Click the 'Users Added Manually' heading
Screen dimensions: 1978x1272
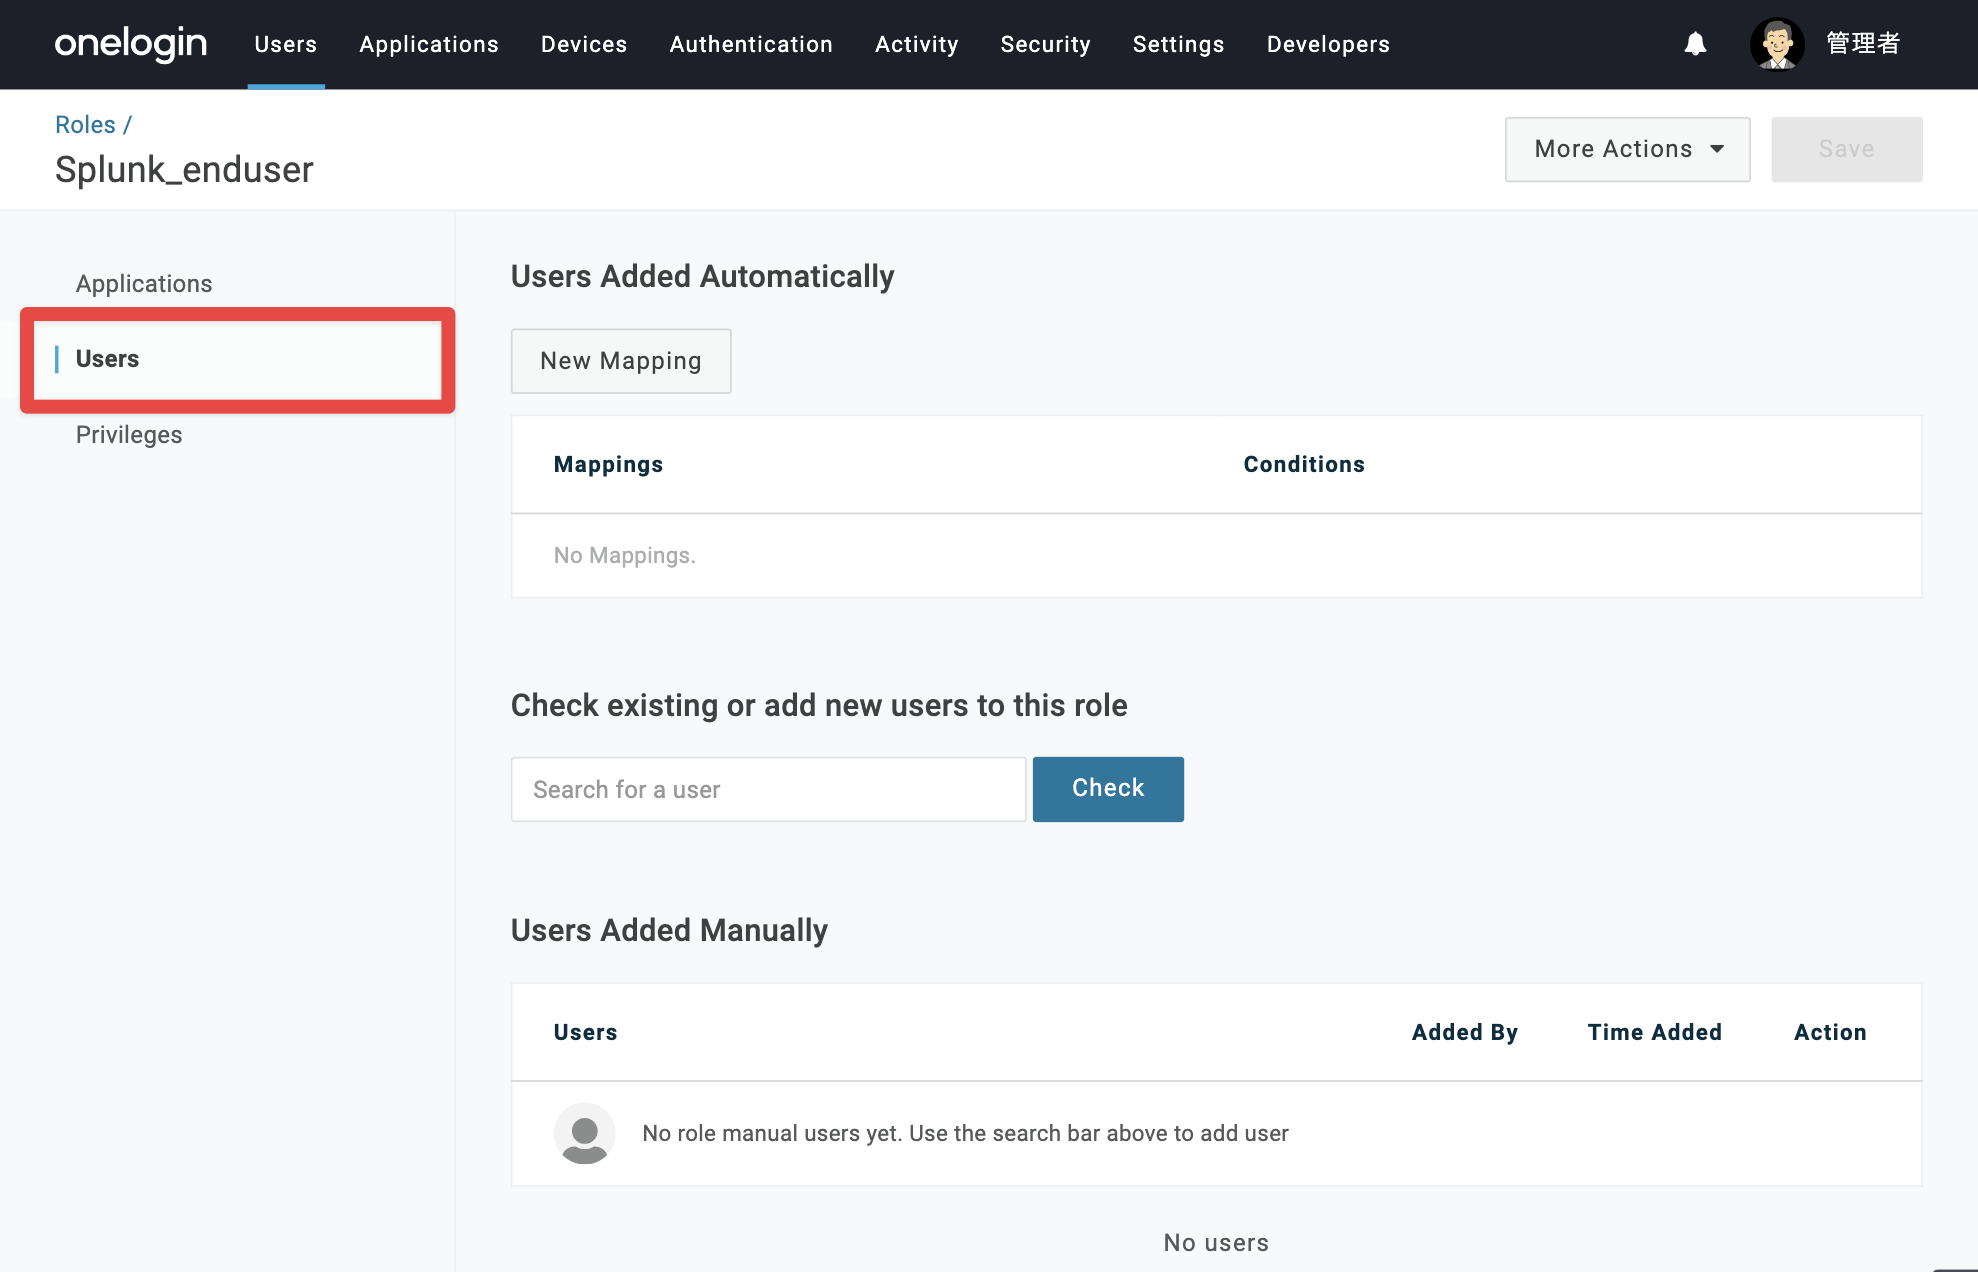pos(669,930)
